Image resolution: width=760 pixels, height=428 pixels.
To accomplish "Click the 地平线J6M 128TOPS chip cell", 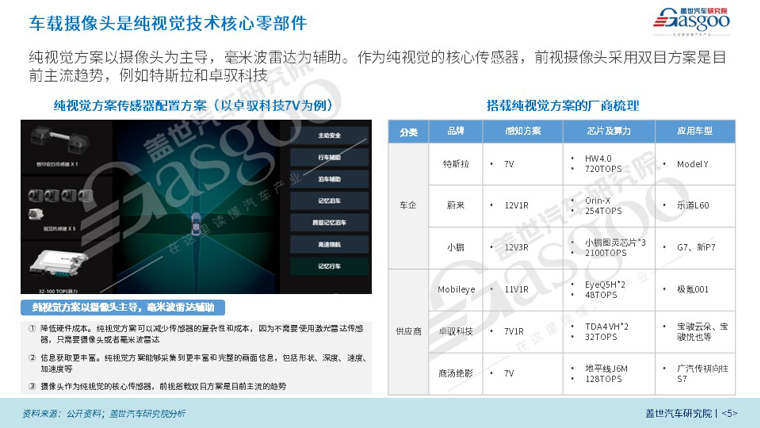I will click(x=609, y=373).
